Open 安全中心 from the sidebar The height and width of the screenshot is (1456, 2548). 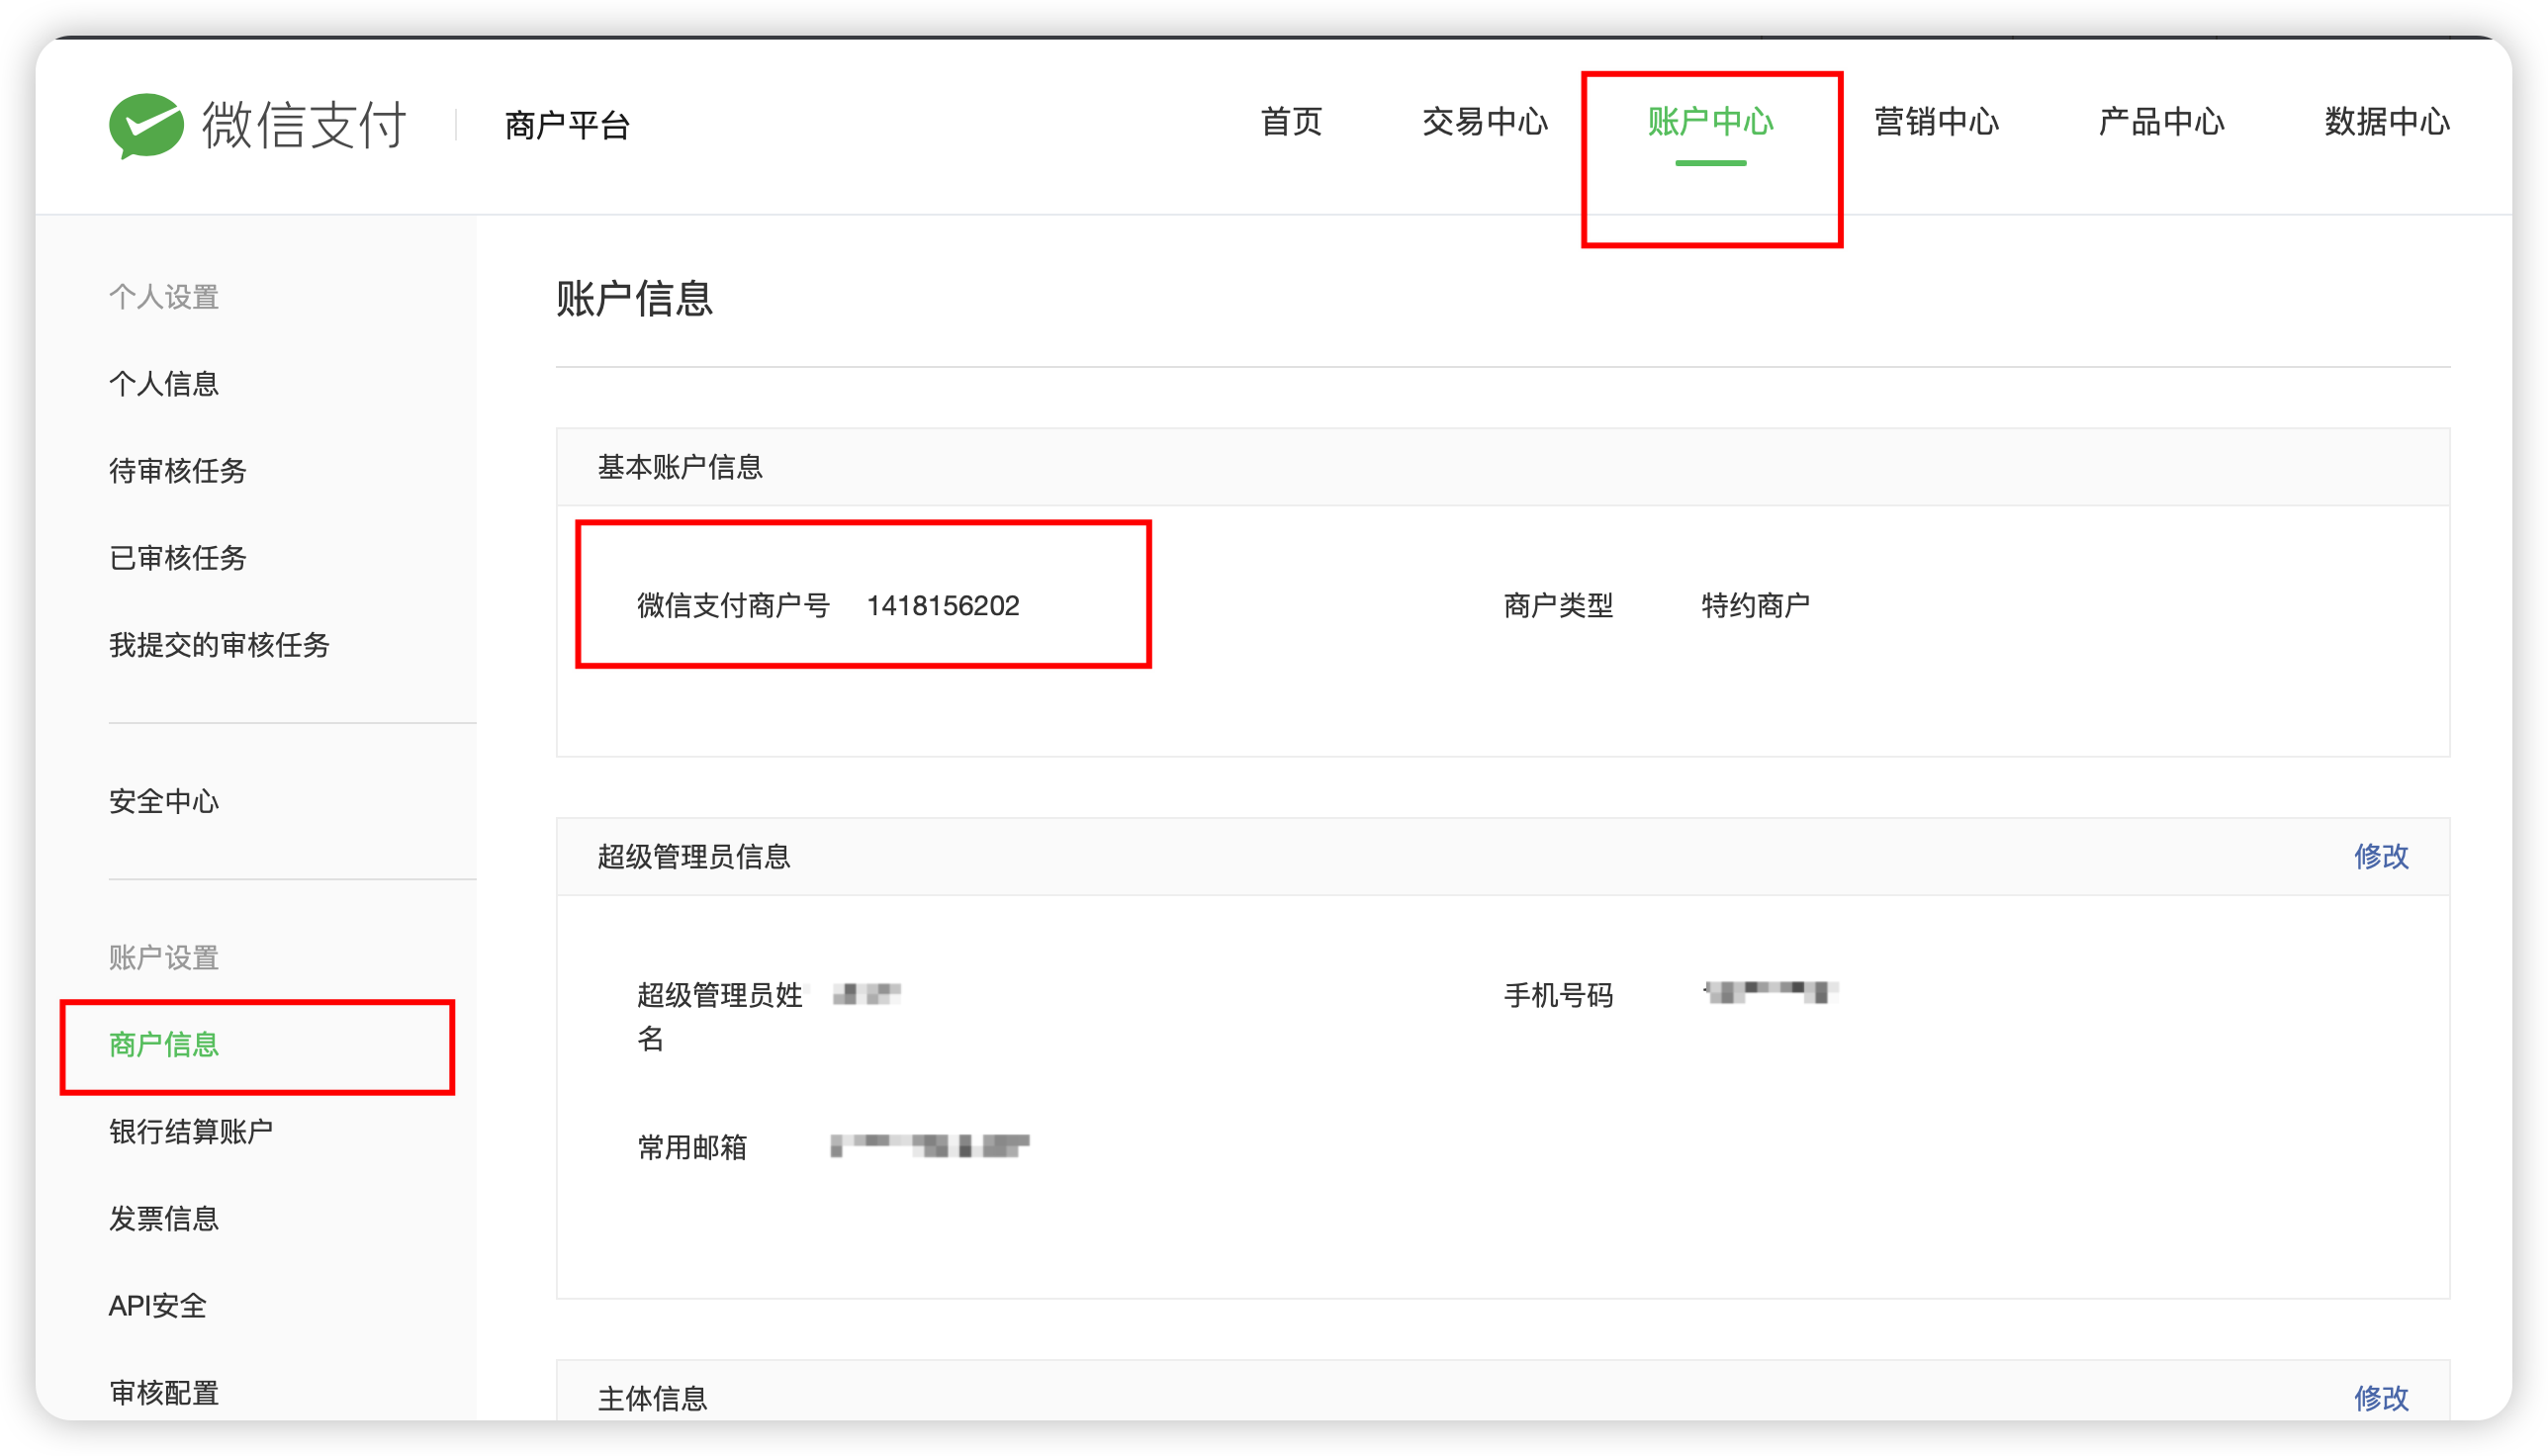pyautogui.click(x=164, y=801)
